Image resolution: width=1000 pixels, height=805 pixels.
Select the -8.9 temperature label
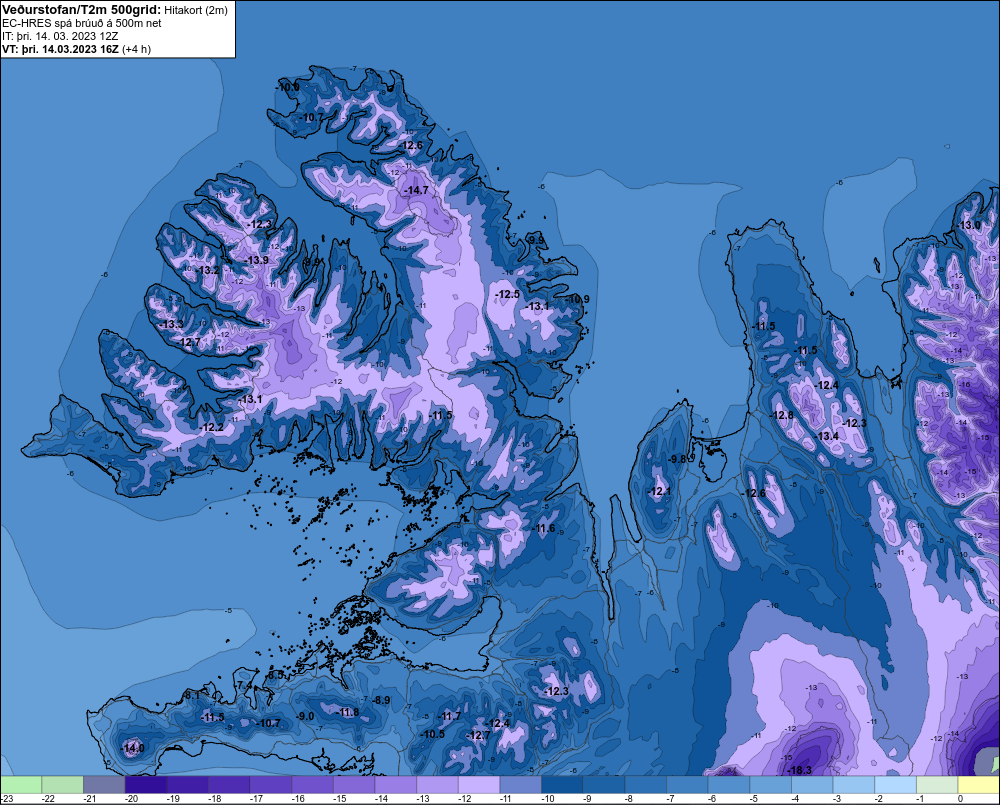tap(381, 700)
